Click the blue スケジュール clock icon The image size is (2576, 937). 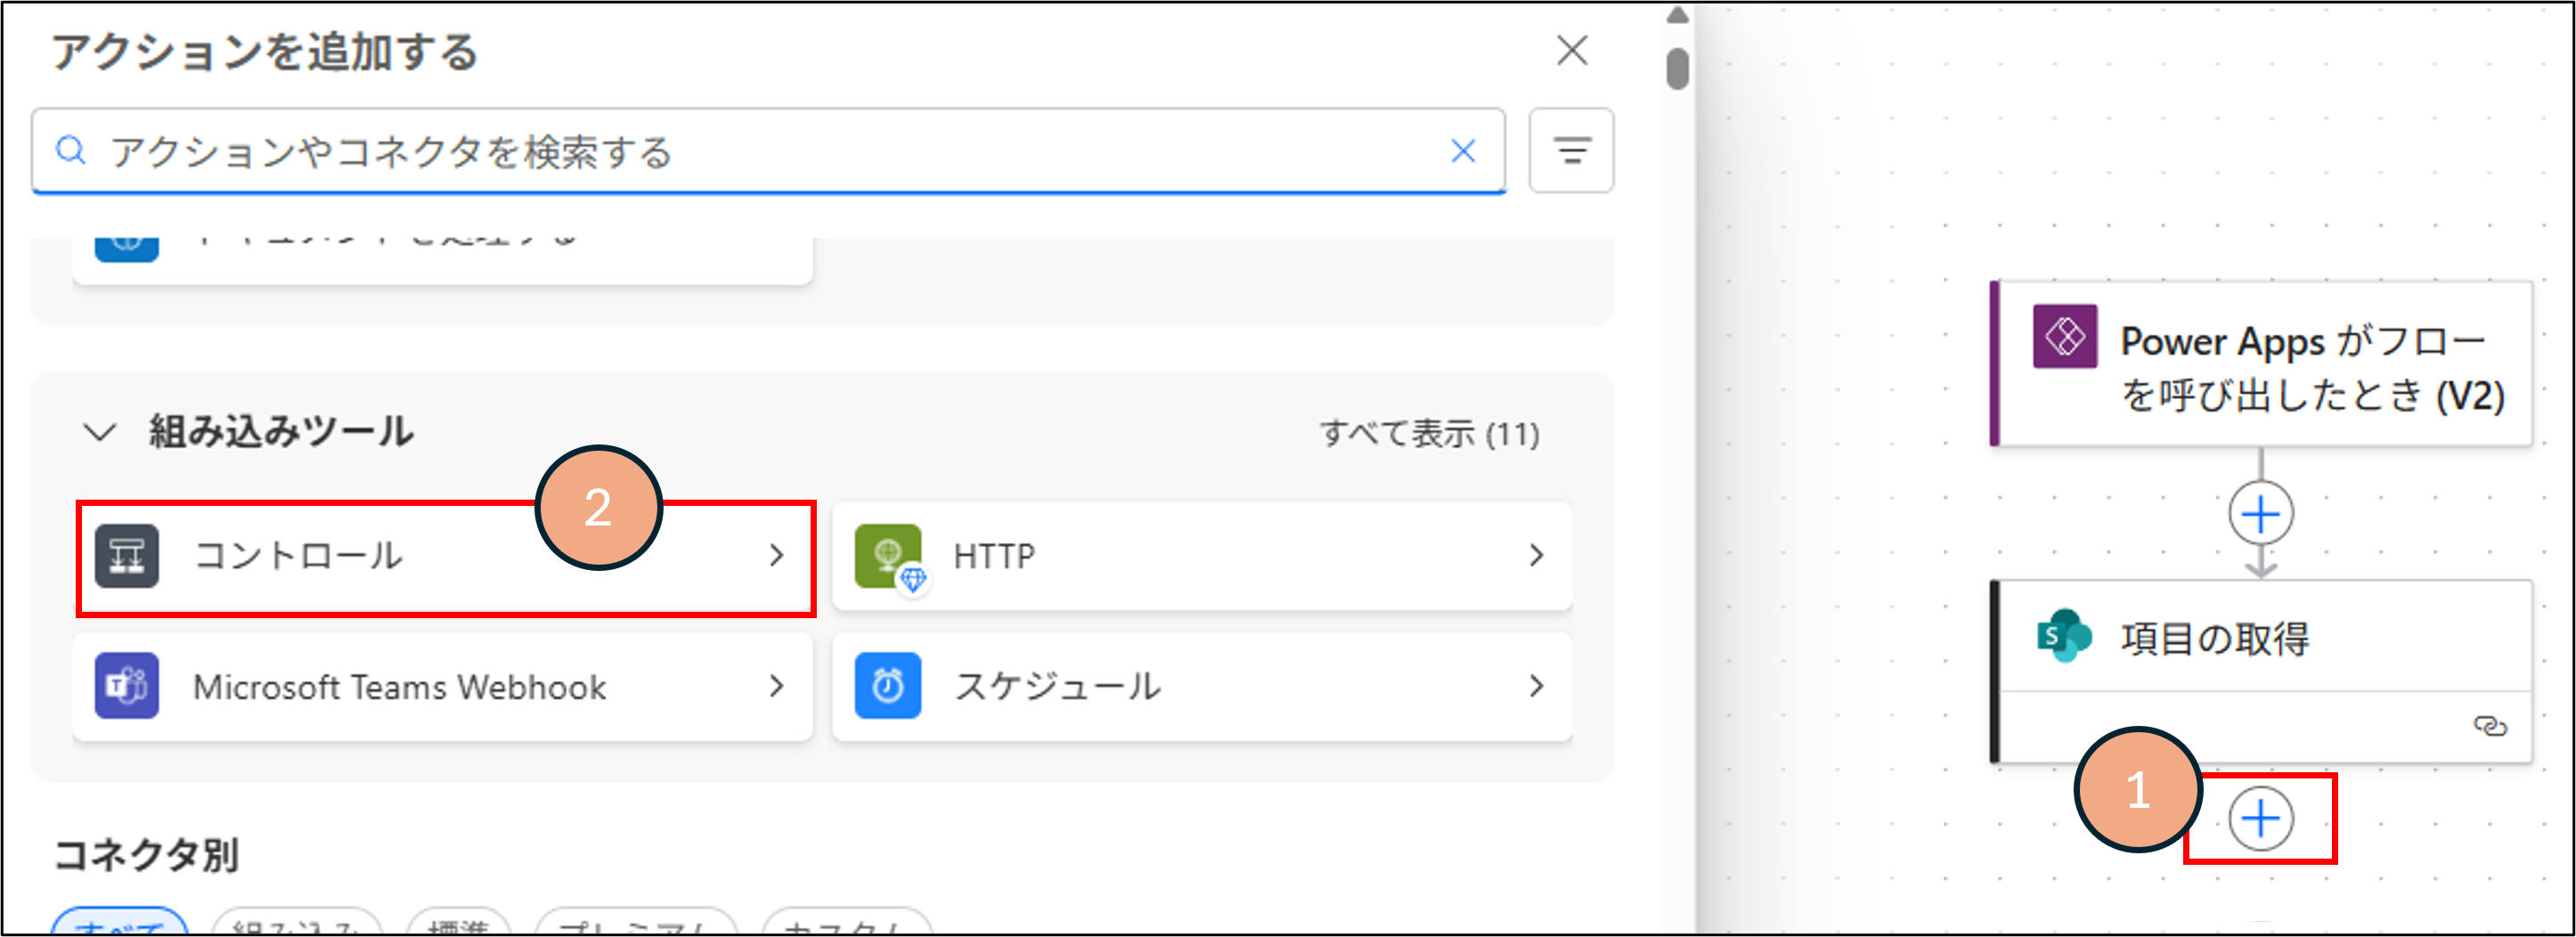888,686
